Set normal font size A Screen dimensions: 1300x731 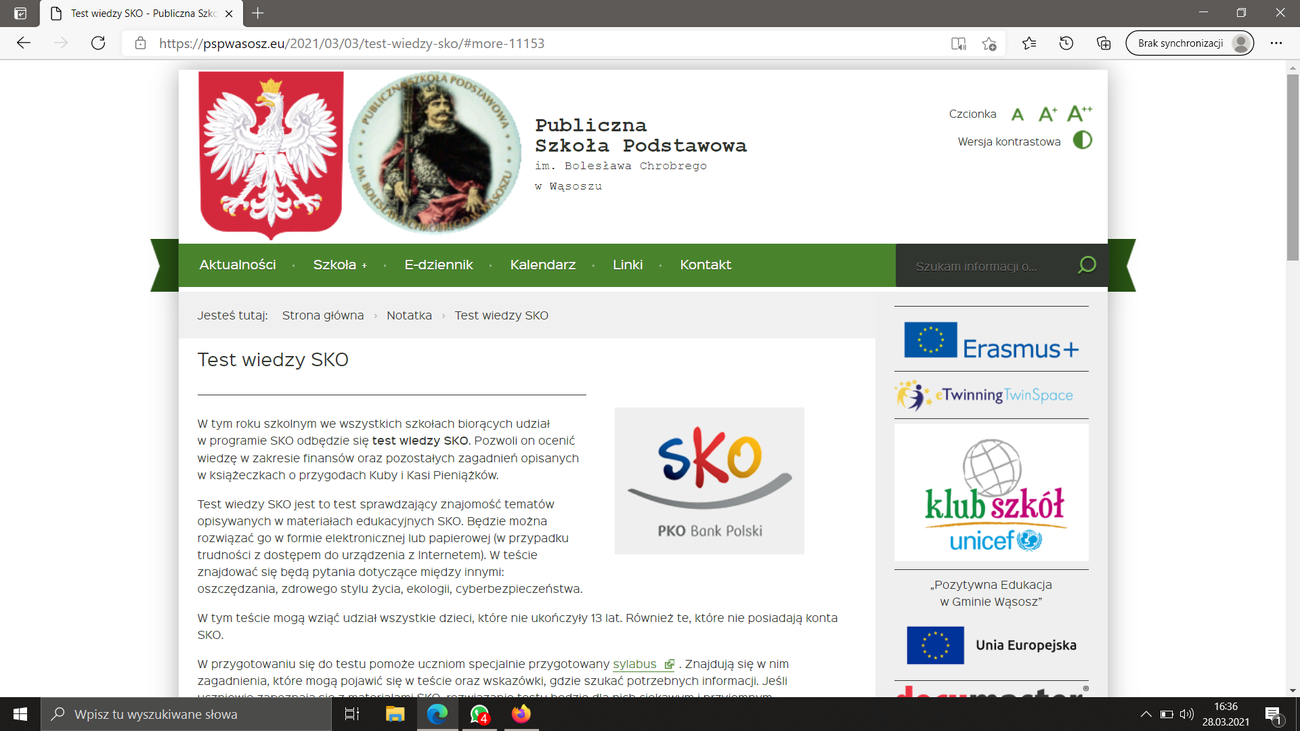click(x=1017, y=115)
